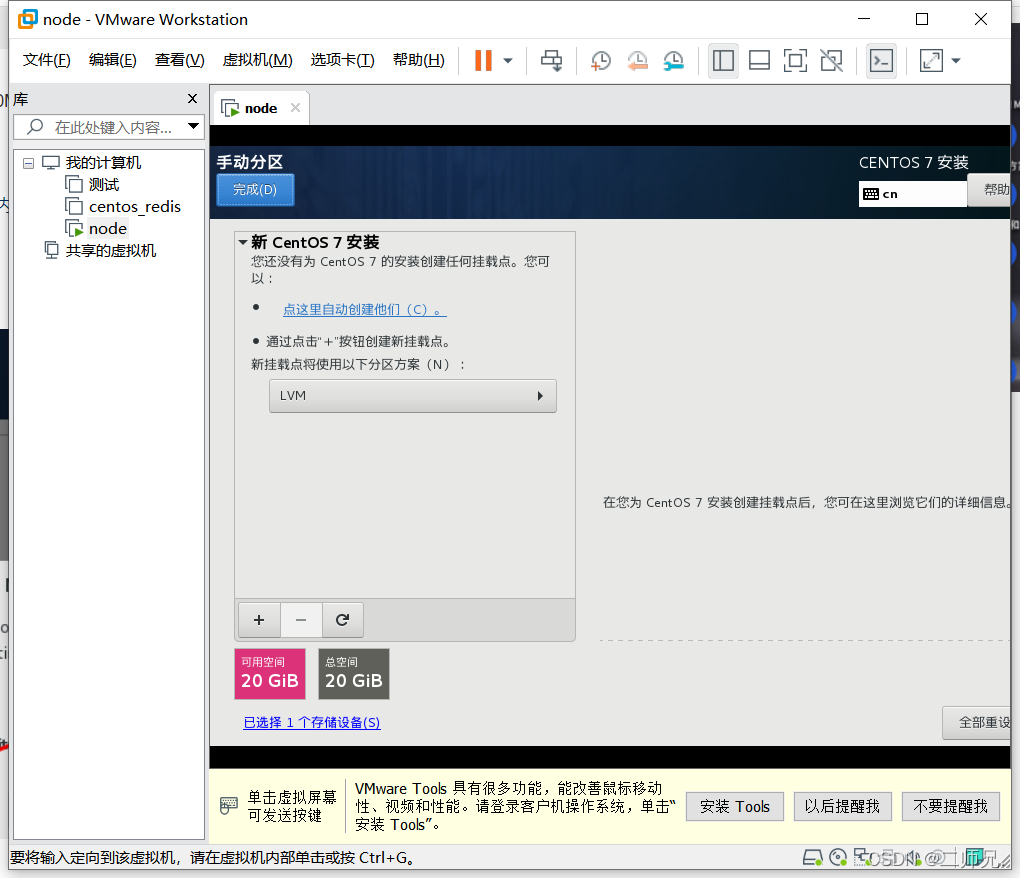Image resolution: width=1020 pixels, height=878 pixels.
Task: Collapse the 我的计算机 tree node
Action: click(x=28, y=161)
